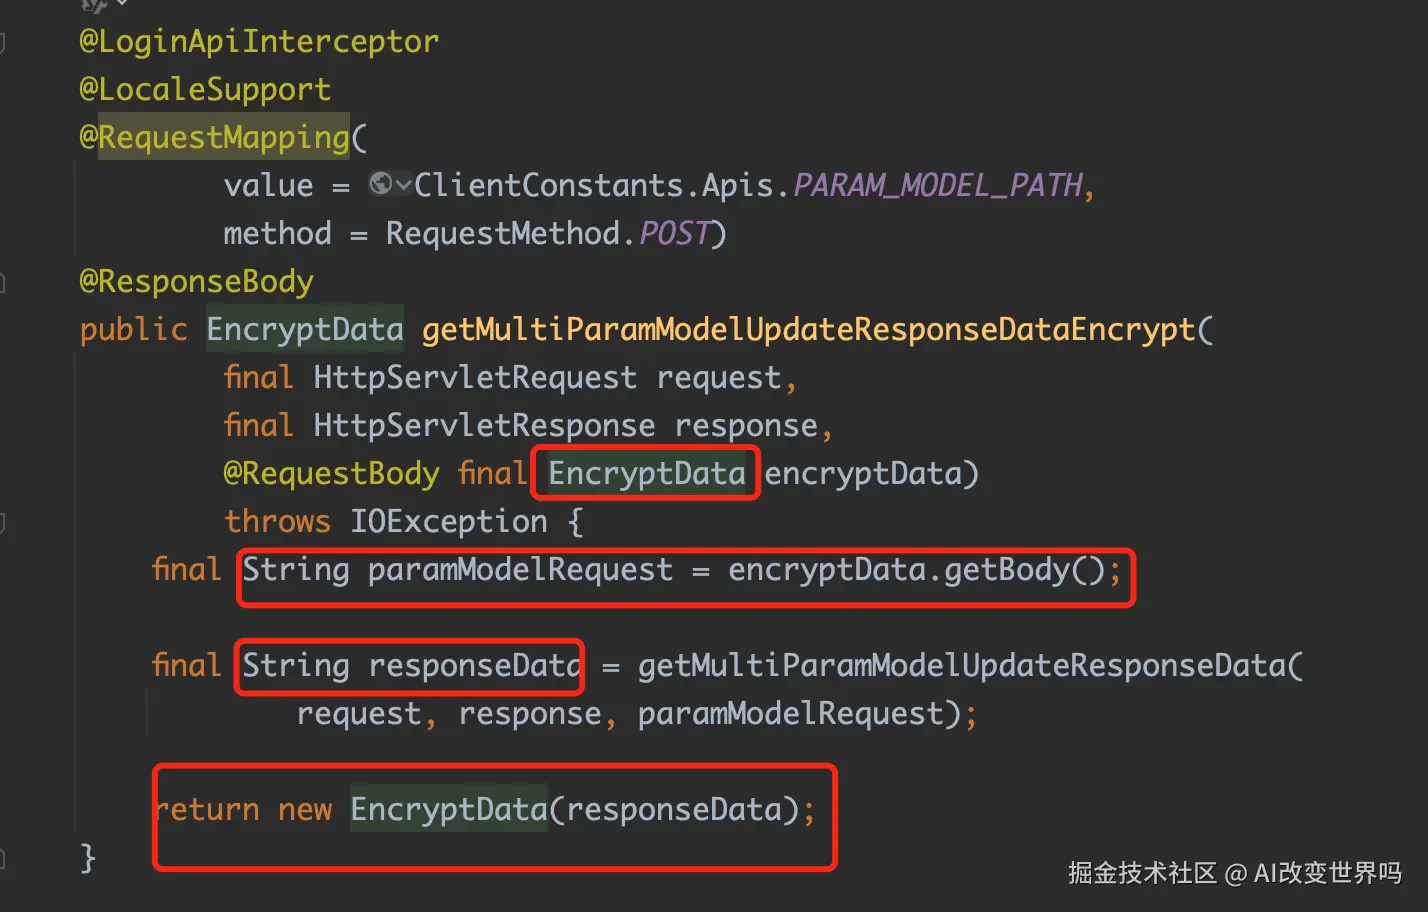Click the red-boxed EncryptData parameter type
1428x912 pixels.
point(646,473)
